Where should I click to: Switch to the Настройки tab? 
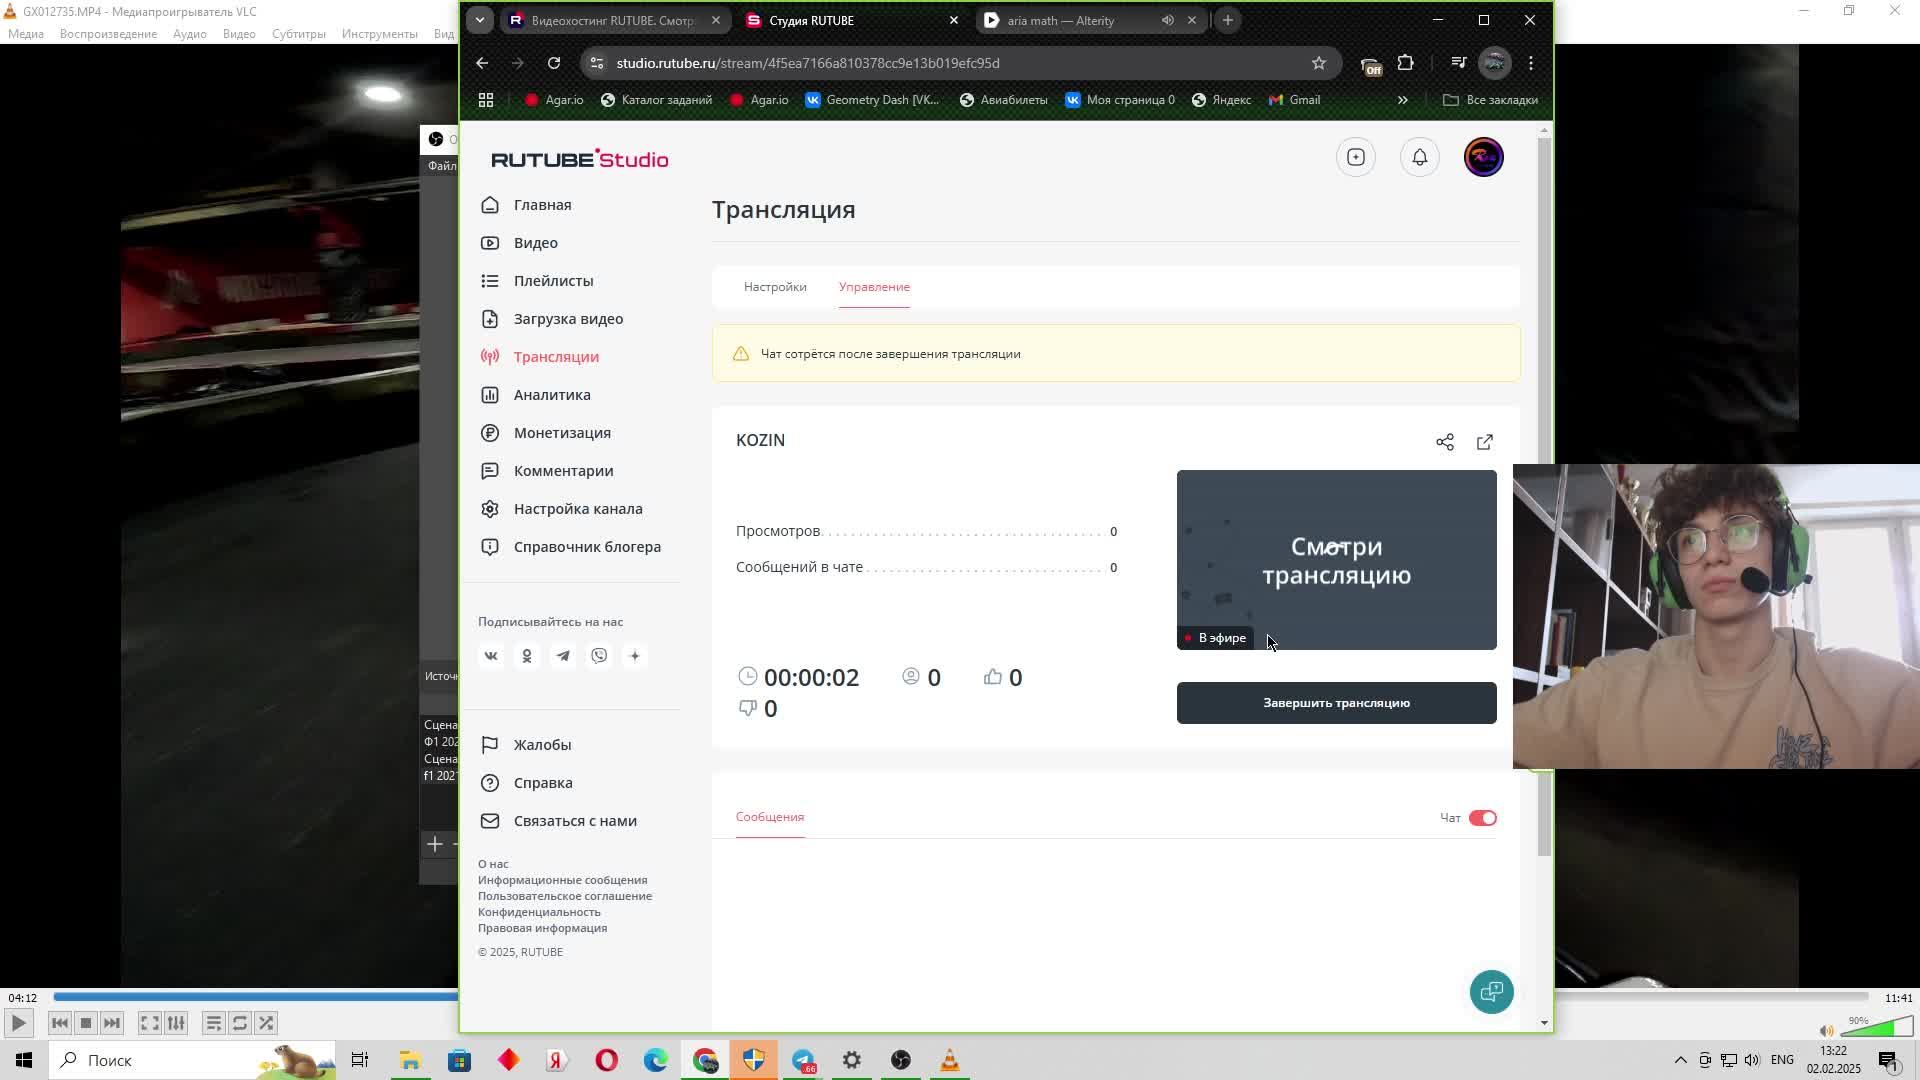point(775,287)
